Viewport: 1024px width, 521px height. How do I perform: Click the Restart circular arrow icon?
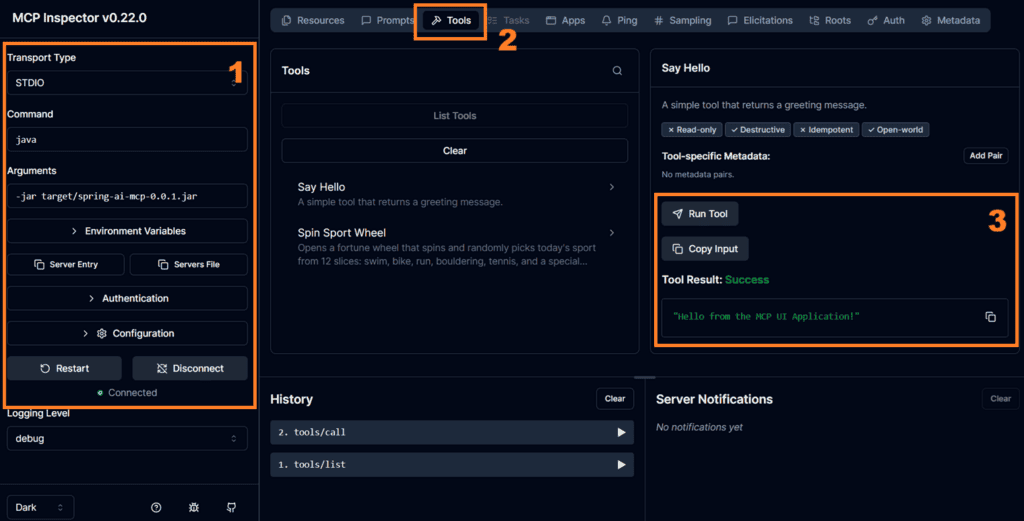pyautogui.click(x=45, y=368)
